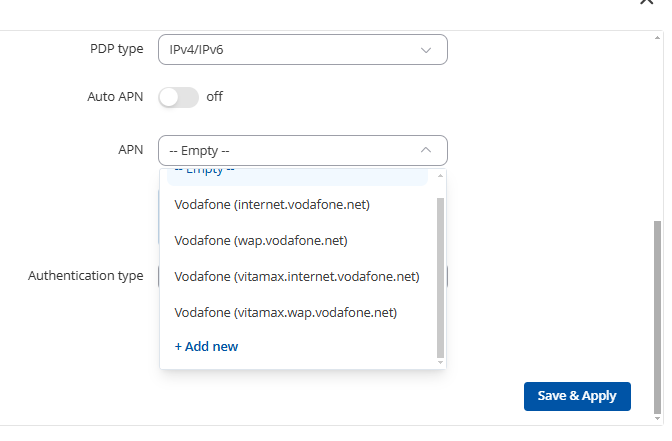Image resolution: width=672 pixels, height=441 pixels.
Task: Click the dialog's main vertical scrollbar thumb
Action: [657, 317]
